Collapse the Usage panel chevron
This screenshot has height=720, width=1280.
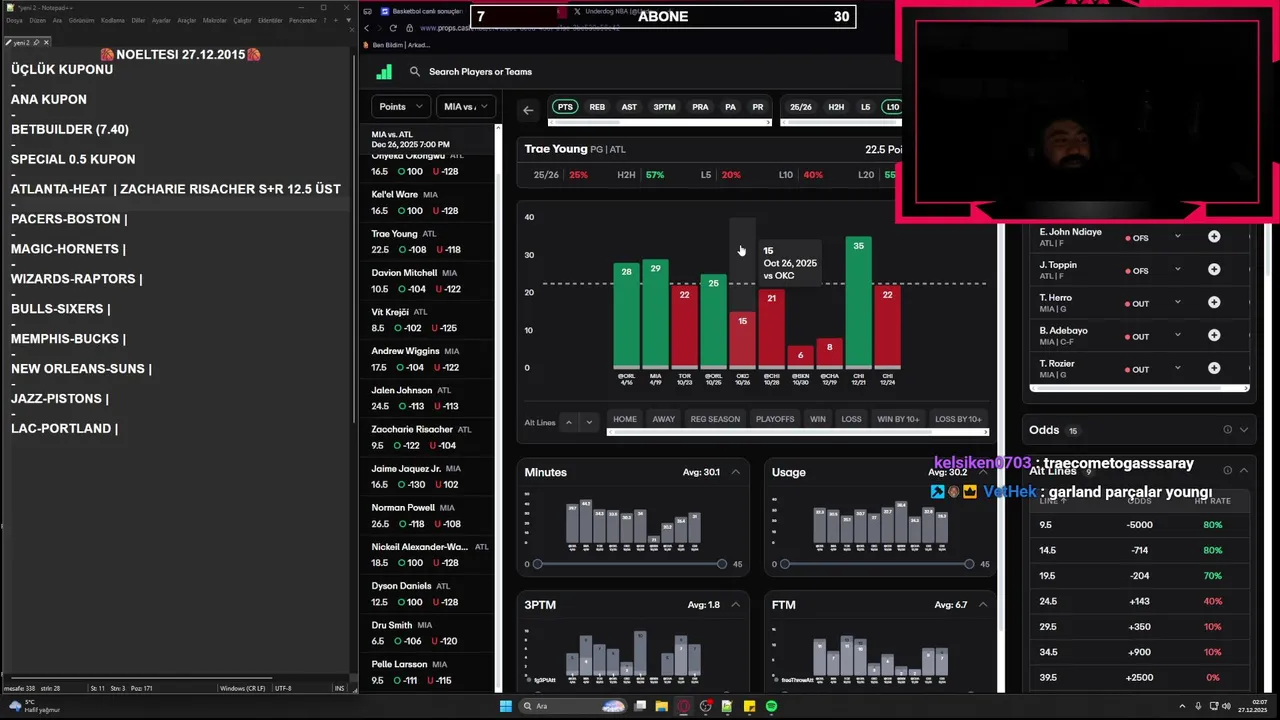[x=983, y=472]
